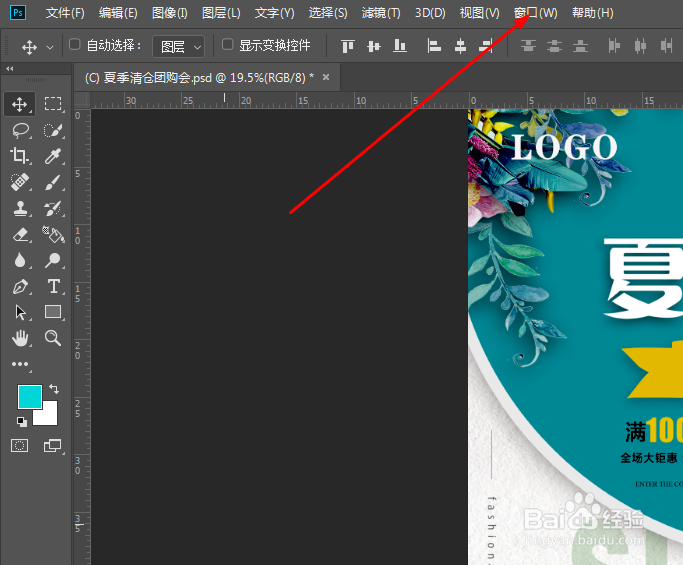Select the Eyedropper tool
Viewport: 683px width, 565px height.
(x=53, y=156)
